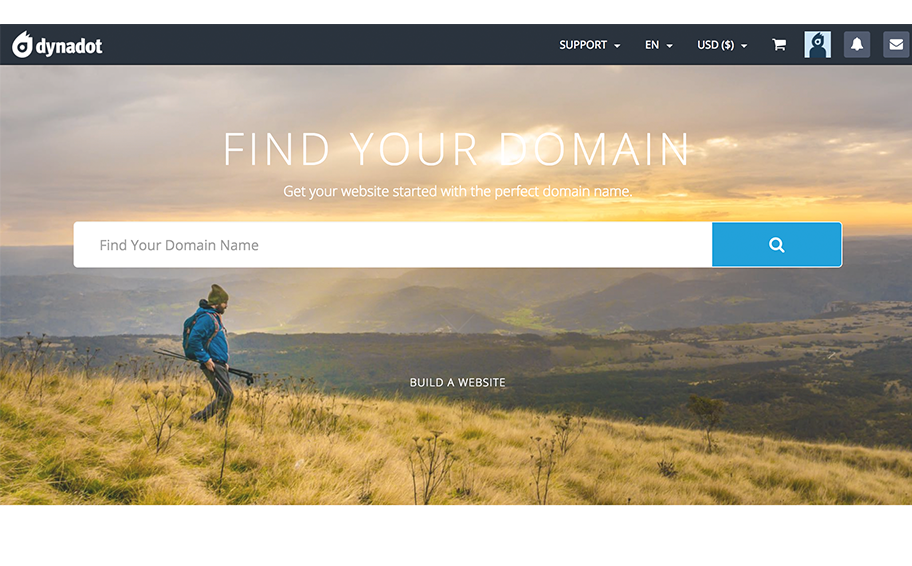
Task: Click the subtitle about the perfect domain name
Action: click(x=457, y=191)
